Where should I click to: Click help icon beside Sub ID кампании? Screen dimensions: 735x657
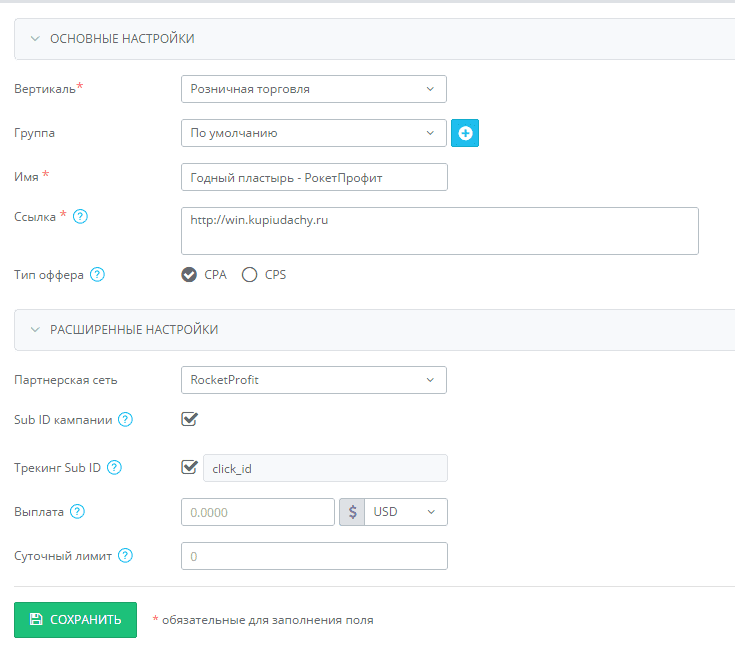coord(125,419)
